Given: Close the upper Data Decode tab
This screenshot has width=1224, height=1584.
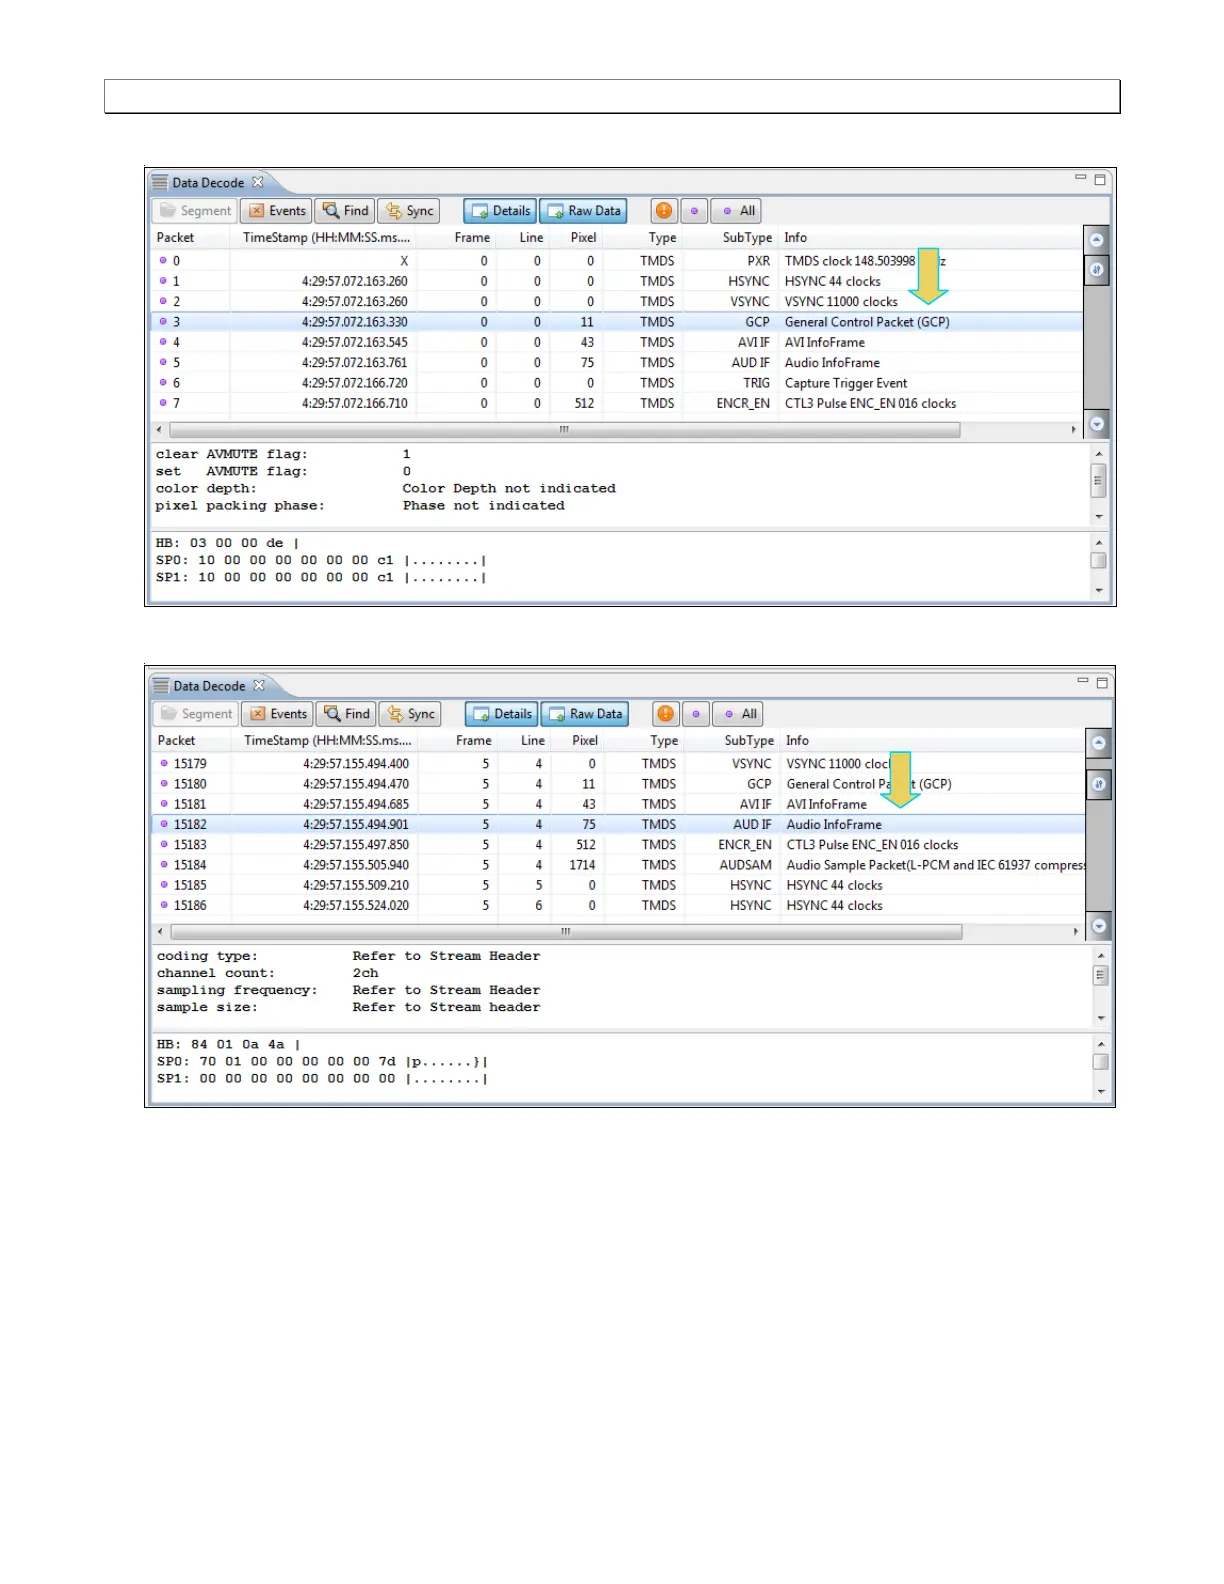Looking at the screenshot, I should click(258, 182).
